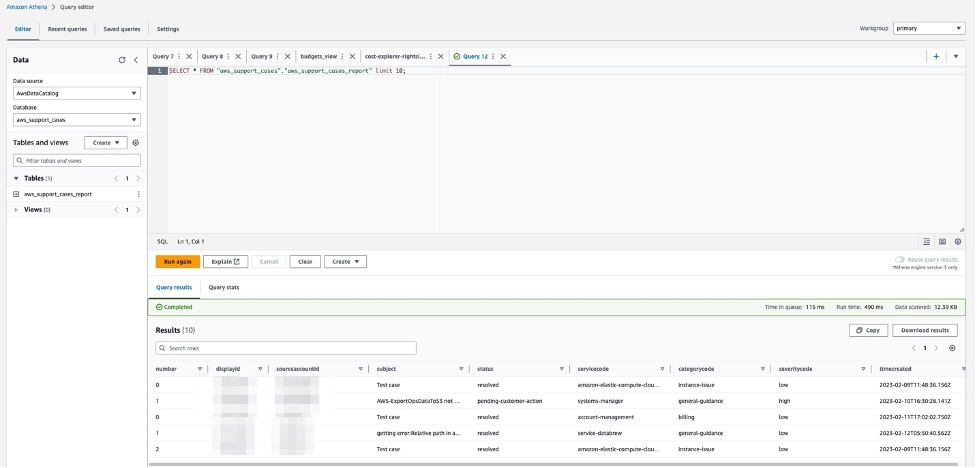The height and width of the screenshot is (468, 977).
Task: Close the Query 12 tab
Action: [x=503, y=57]
